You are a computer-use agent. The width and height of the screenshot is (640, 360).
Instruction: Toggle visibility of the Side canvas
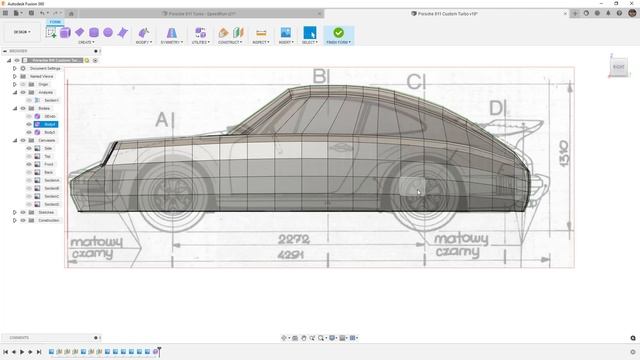click(29, 148)
